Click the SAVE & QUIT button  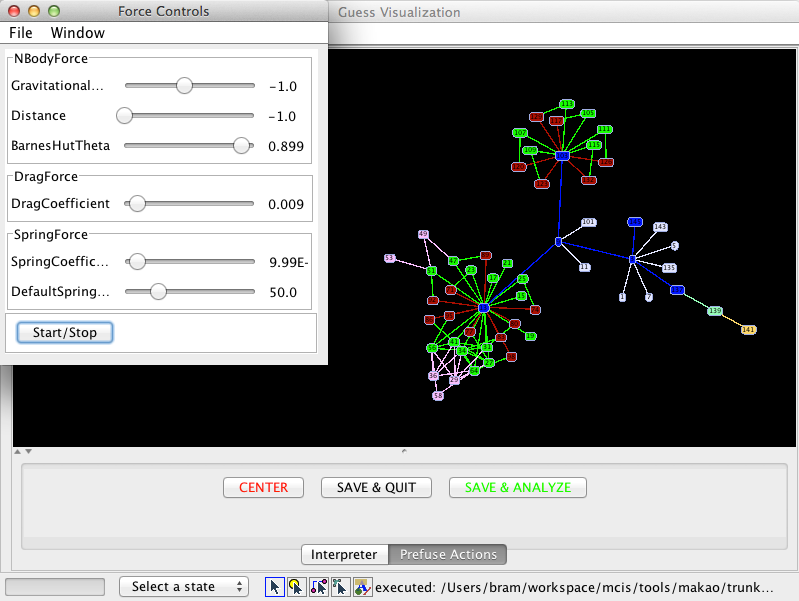pyautogui.click(x=376, y=487)
